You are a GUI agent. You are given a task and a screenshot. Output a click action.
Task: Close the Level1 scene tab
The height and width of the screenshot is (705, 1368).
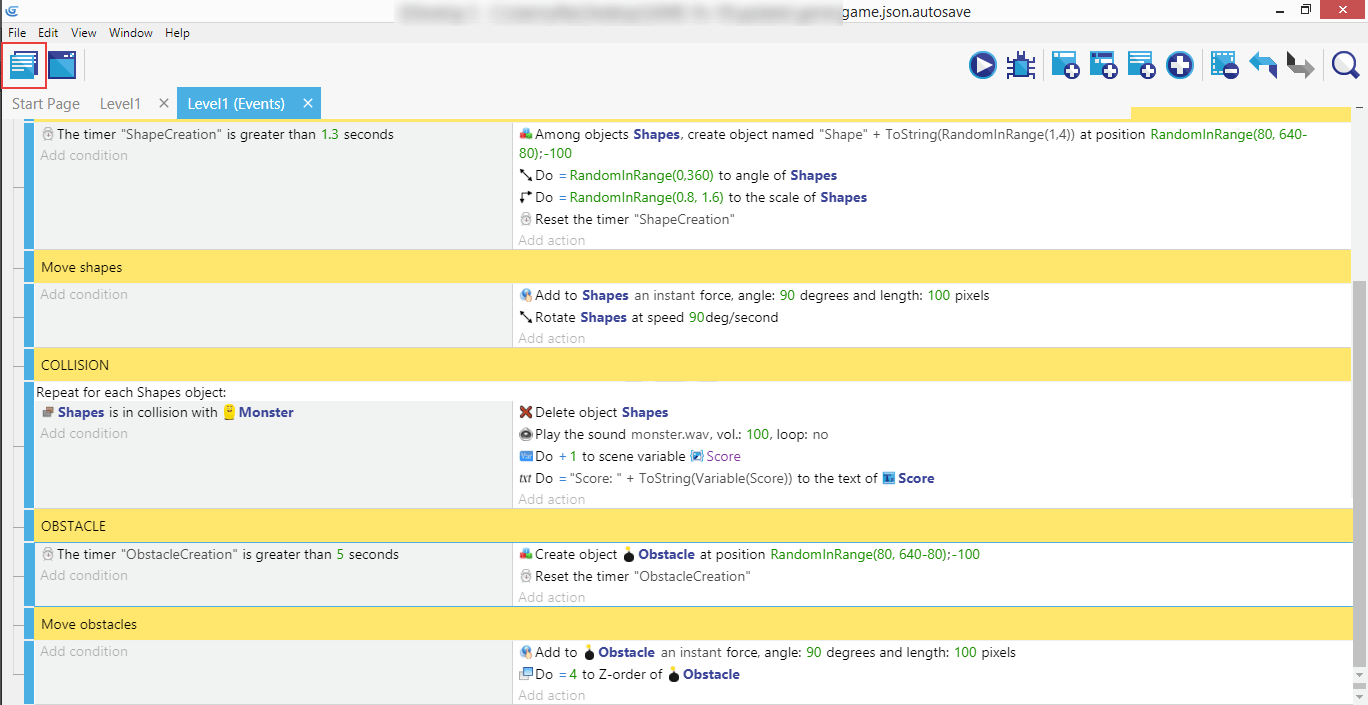point(164,103)
